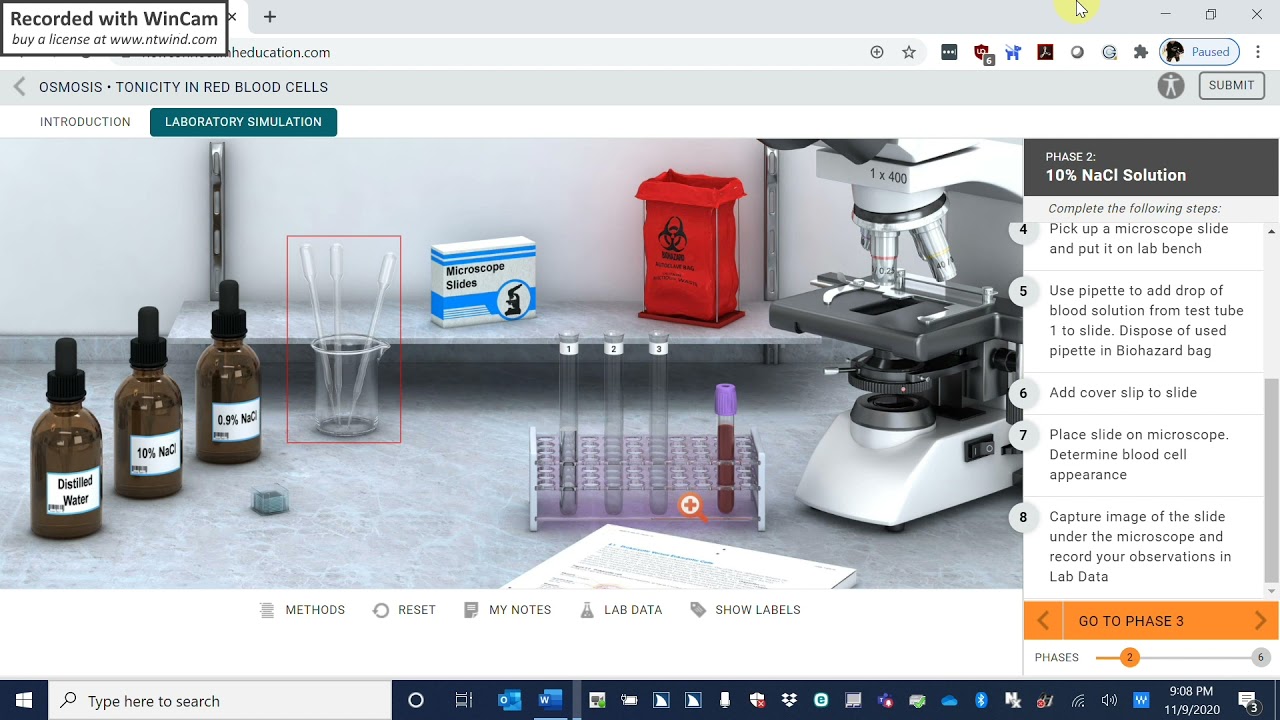Click the purple-capped blood sample tube
The height and width of the screenshot is (720, 1280).
coord(726,450)
